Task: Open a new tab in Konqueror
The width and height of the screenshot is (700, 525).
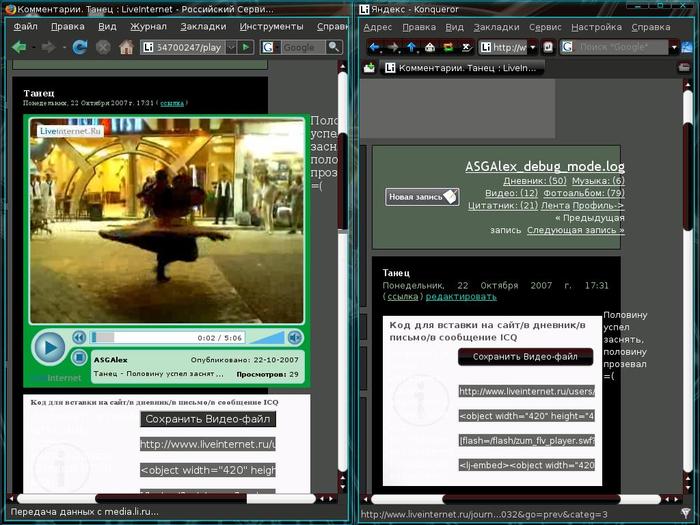Action: tap(369, 68)
